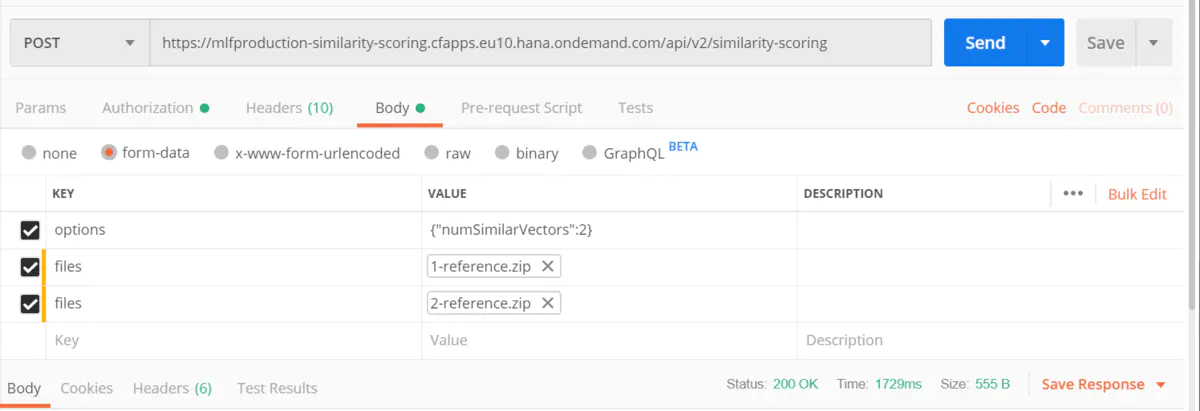The height and width of the screenshot is (411, 1200).
Task: Click the Send request button
Action: coord(985,43)
